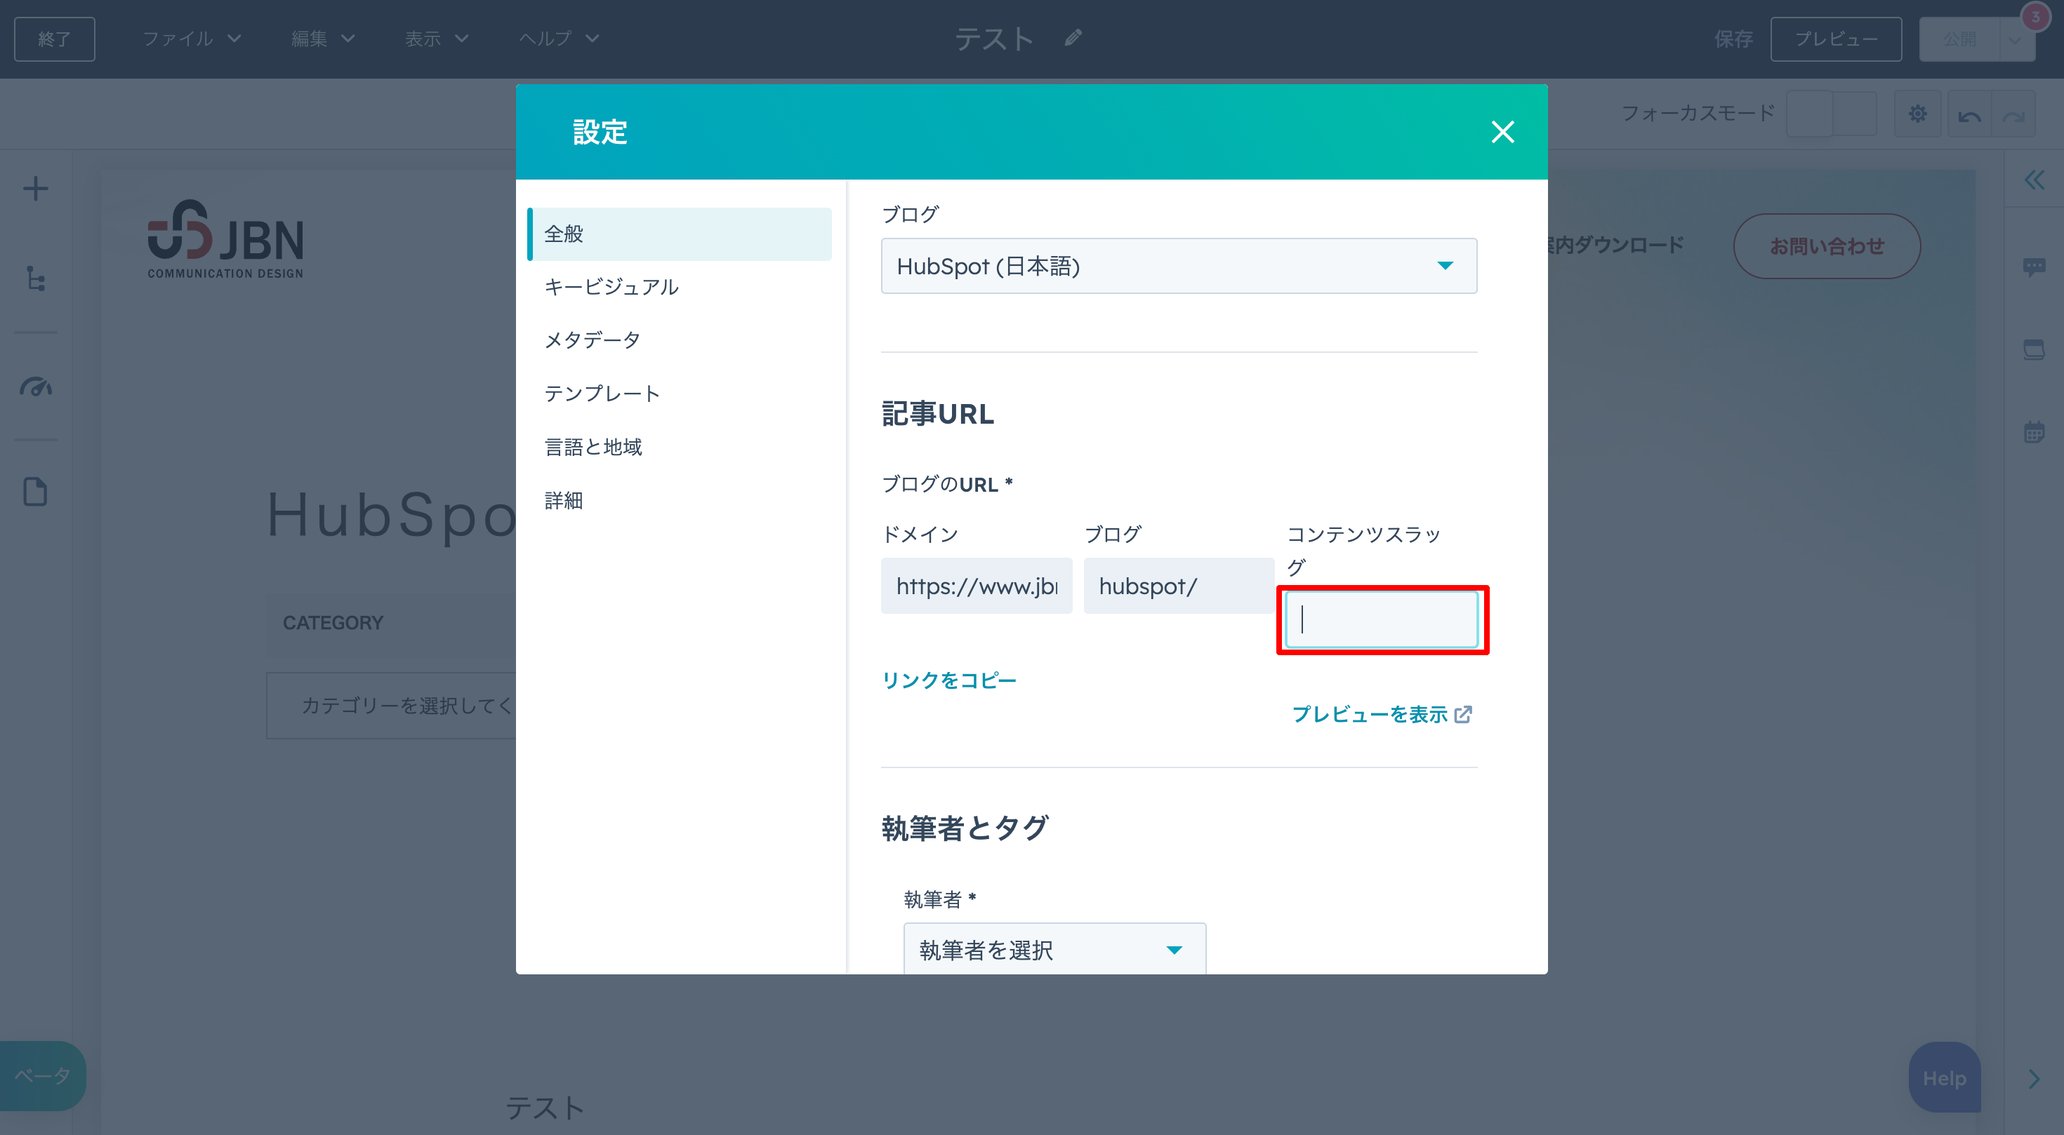Click inside the コンテンツスラッグ input field
Image resolution: width=2064 pixels, height=1135 pixels.
click(x=1381, y=619)
